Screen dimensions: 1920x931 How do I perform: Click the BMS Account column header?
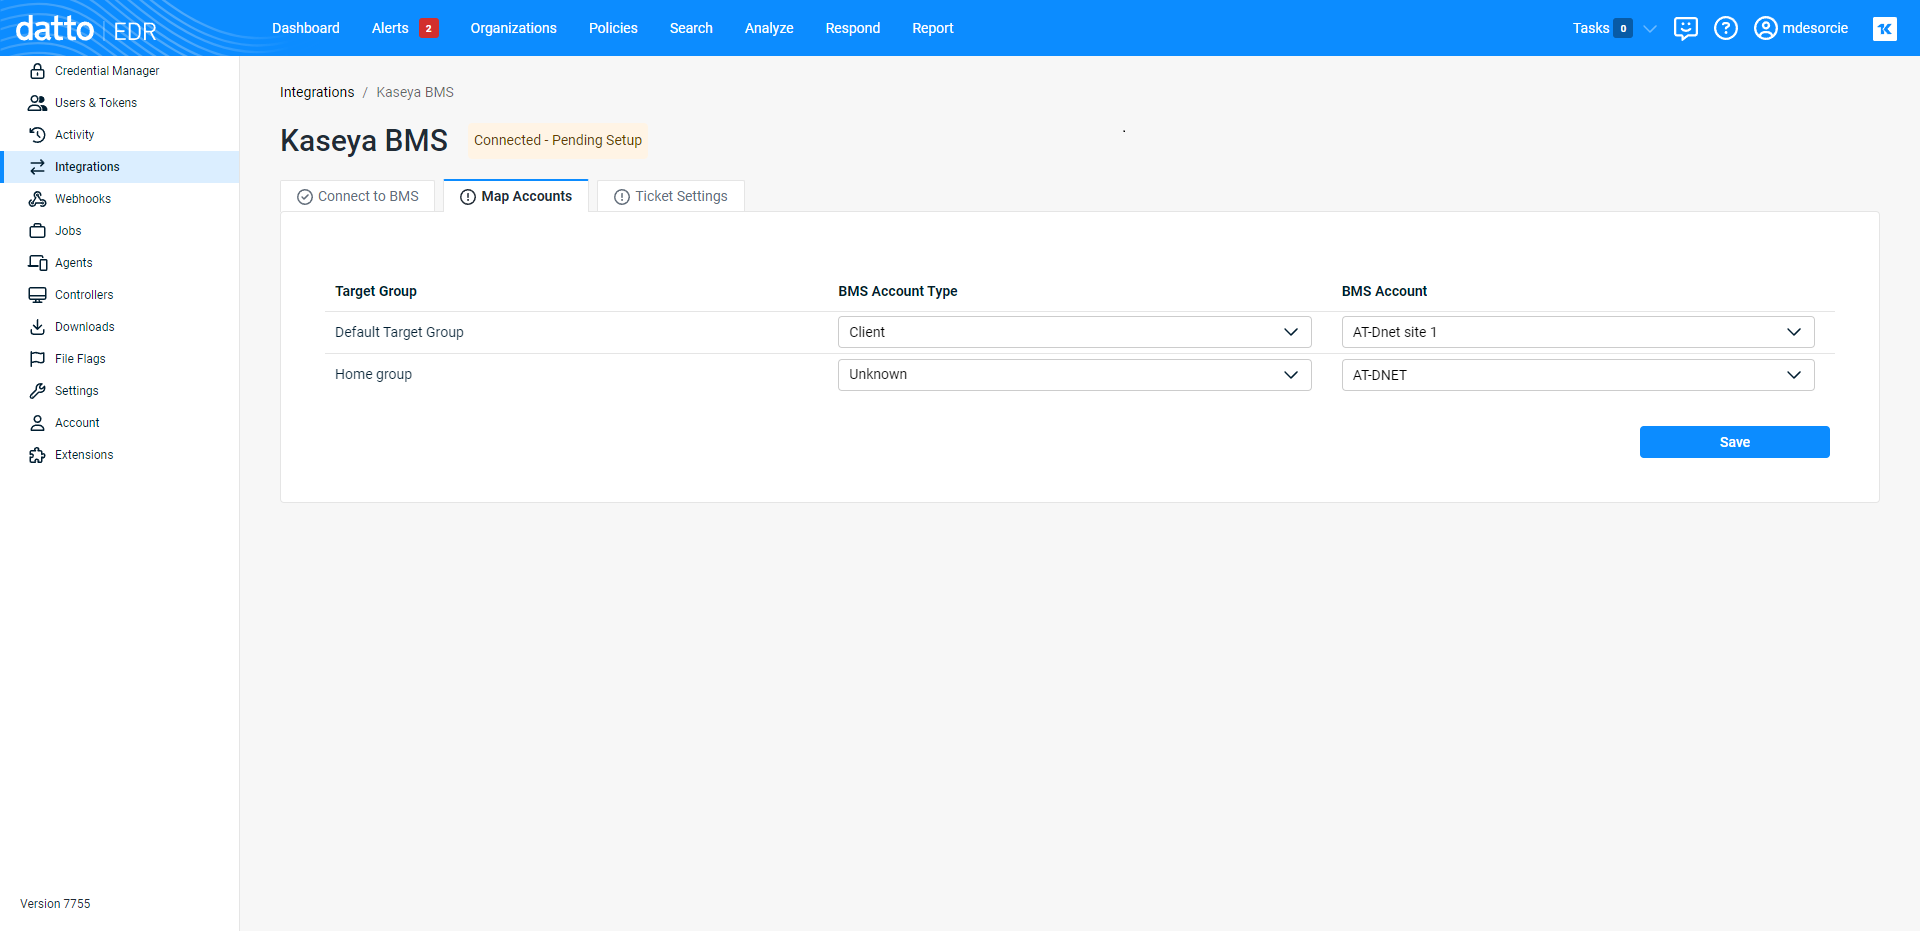[x=1384, y=291]
